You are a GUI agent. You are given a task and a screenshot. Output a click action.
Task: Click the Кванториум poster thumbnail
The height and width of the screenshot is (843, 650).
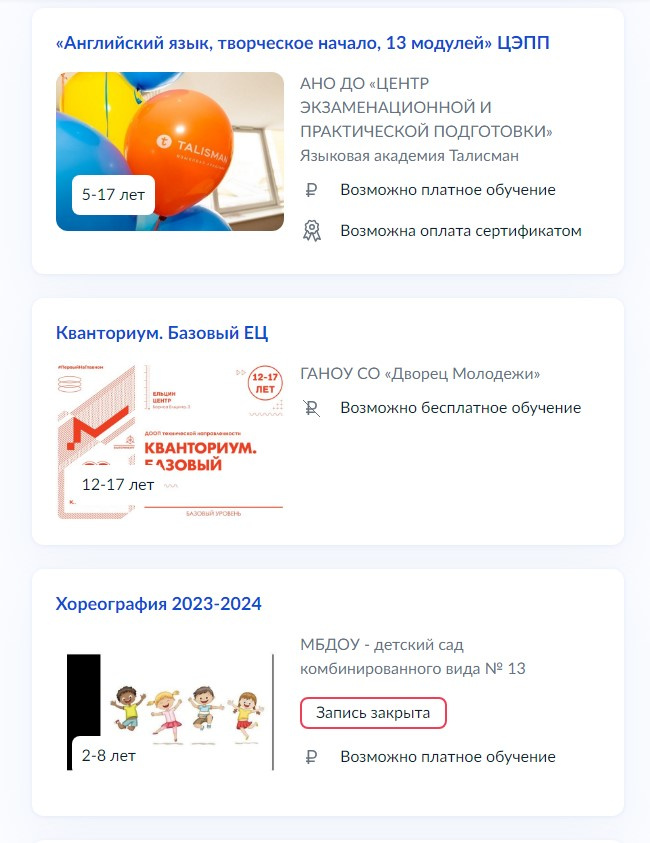coord(170,441)
